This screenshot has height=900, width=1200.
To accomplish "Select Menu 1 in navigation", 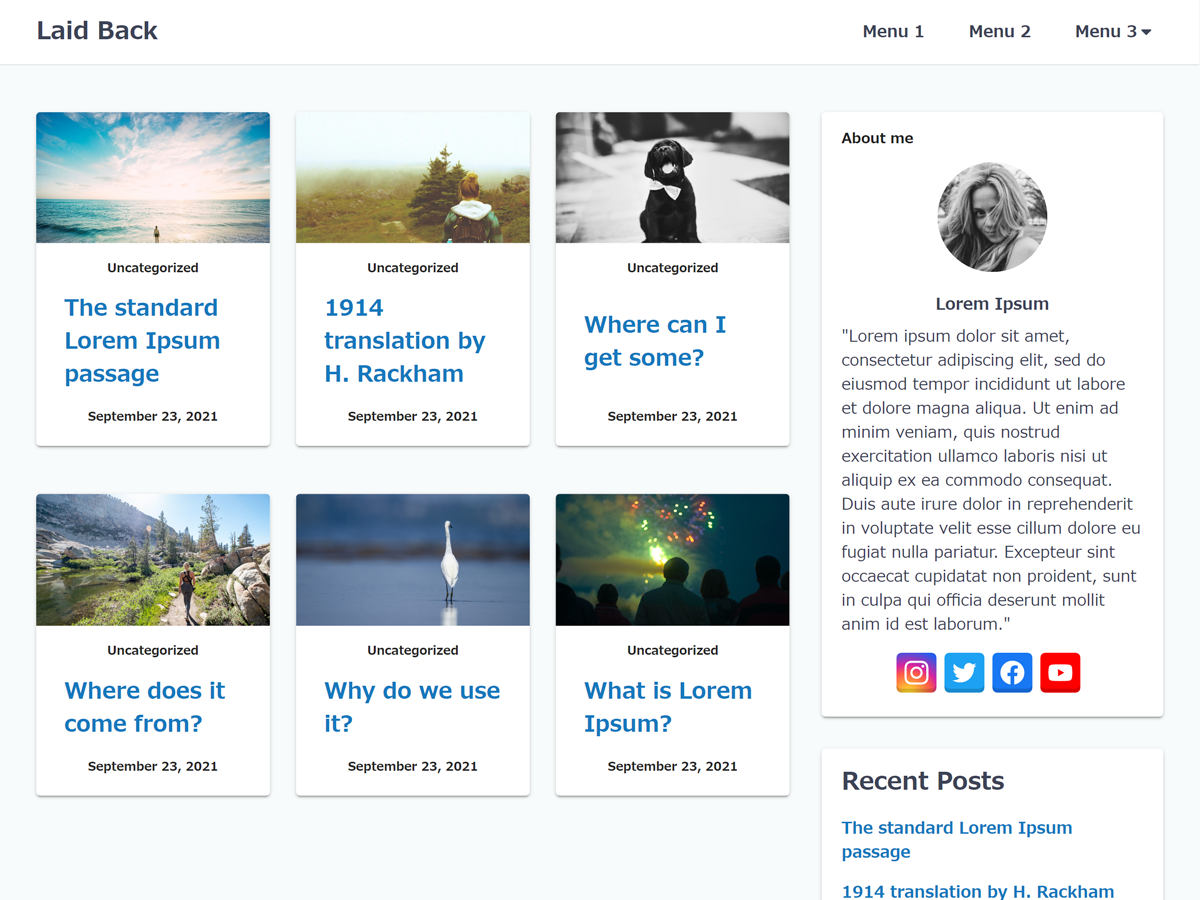I will (x=893, y=32).
